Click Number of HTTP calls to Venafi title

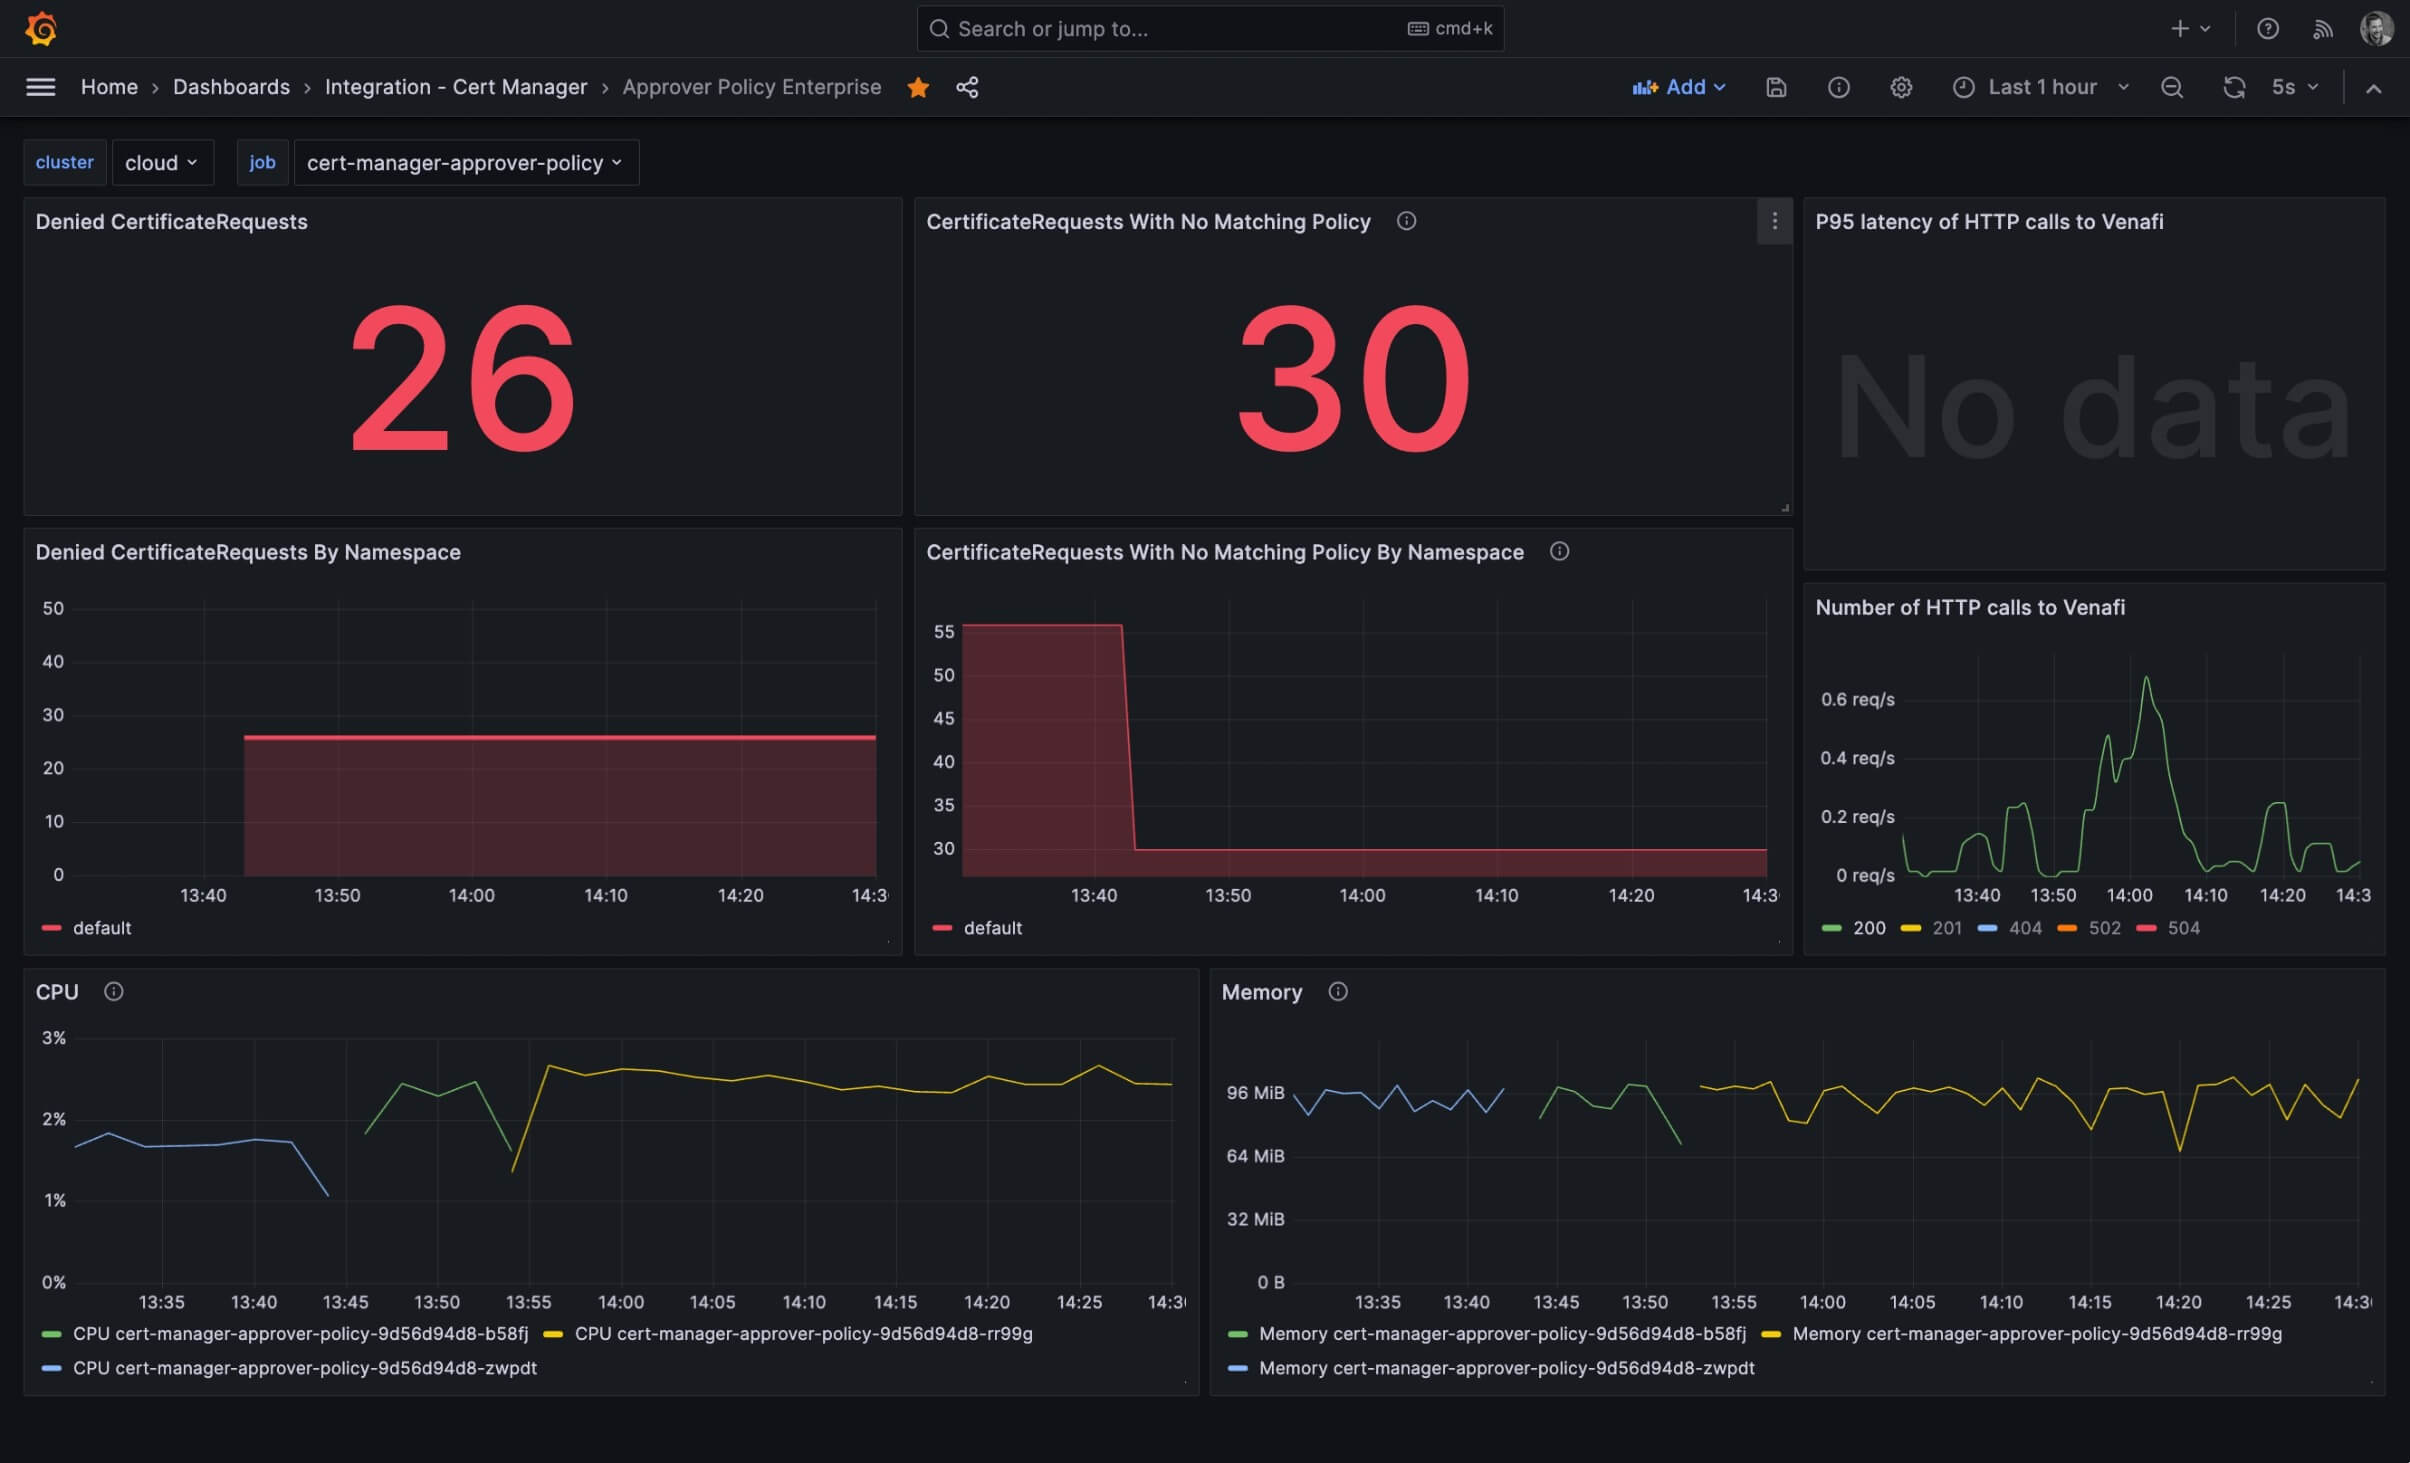pyautogui.click(x=1970, y=607)
